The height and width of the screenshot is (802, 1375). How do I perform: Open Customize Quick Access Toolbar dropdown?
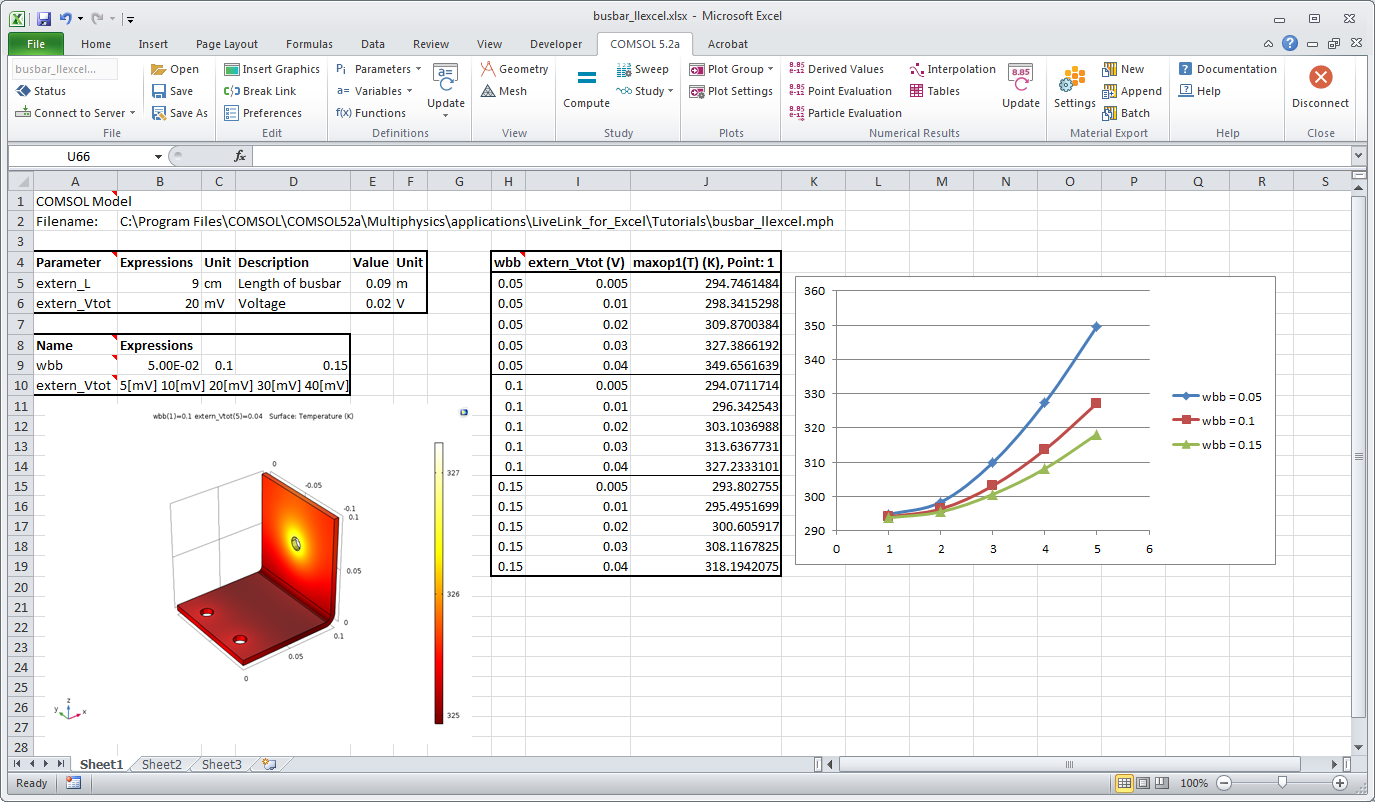pyautogui.click(x=131, y=18)
